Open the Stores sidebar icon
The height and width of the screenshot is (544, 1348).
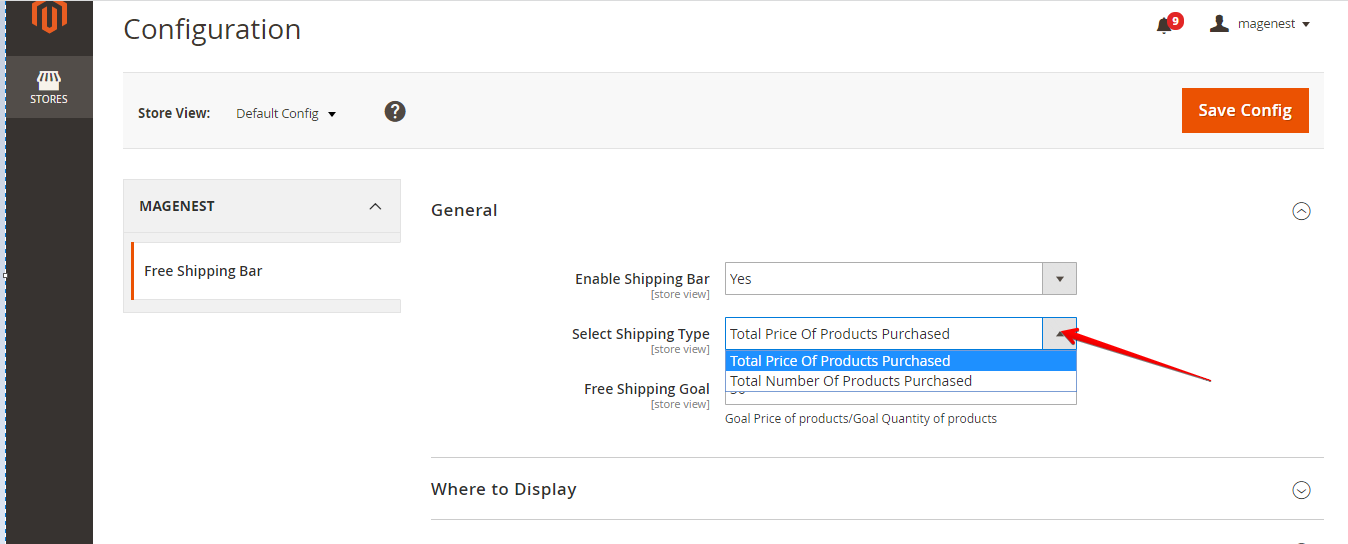tap(49, 79)
